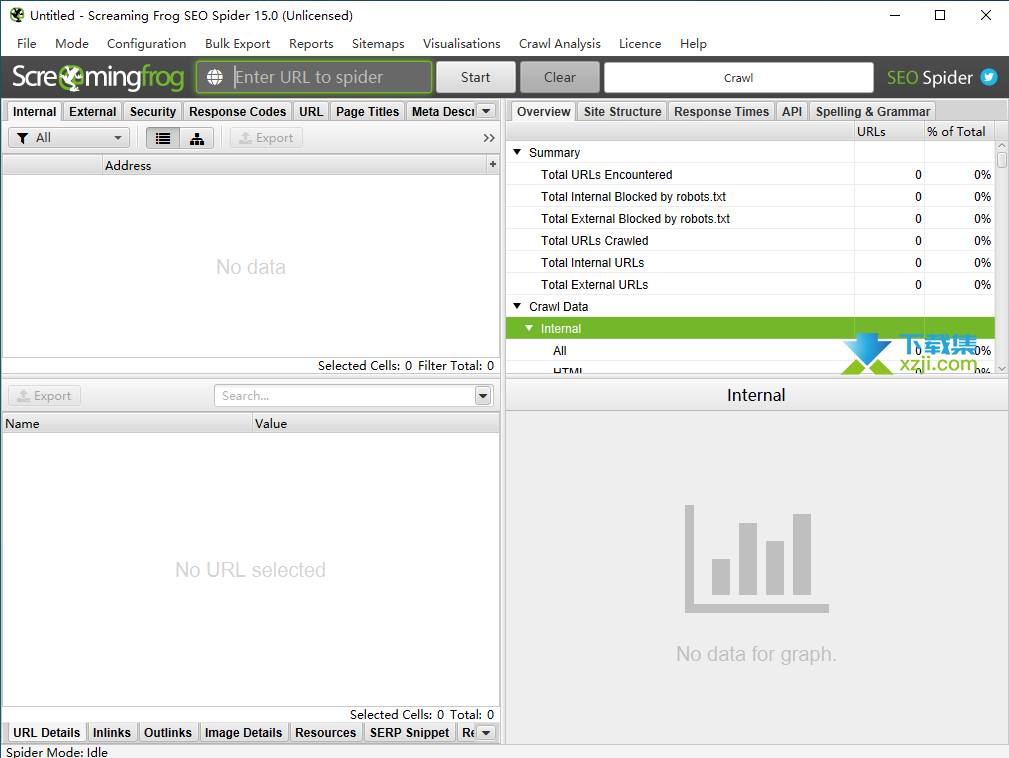Select the Response Times tab
1009x758 pixels.
(x=721, y=111)
